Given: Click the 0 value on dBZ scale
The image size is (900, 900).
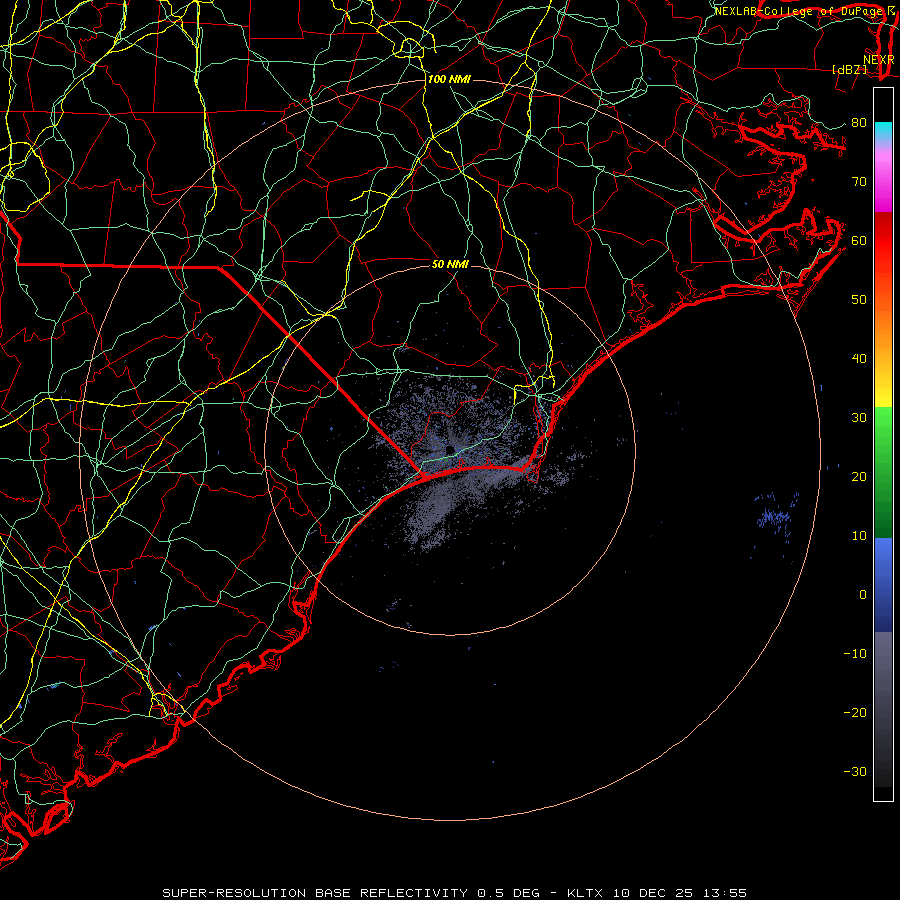Looking at the screenshot, I should click(863, 595).
